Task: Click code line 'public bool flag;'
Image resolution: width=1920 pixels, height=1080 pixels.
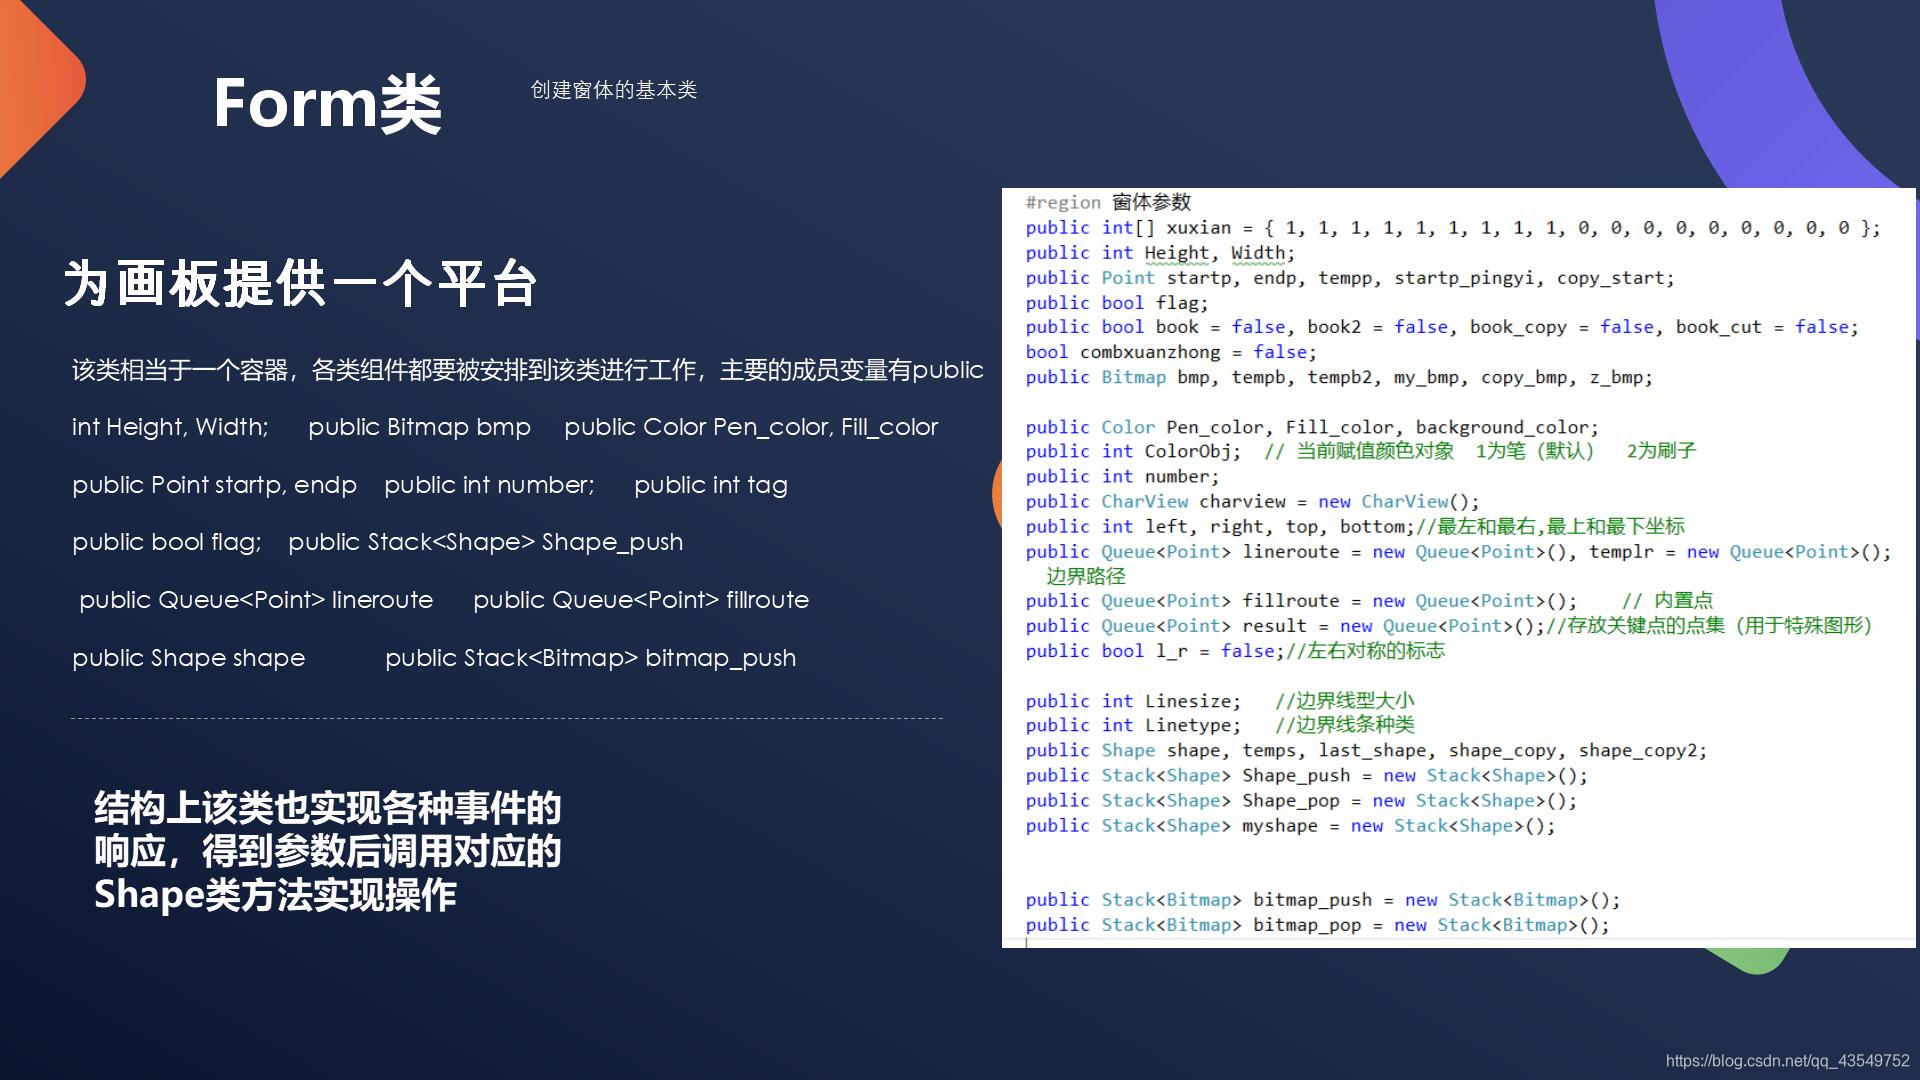Action: [x=1117, y=303]
